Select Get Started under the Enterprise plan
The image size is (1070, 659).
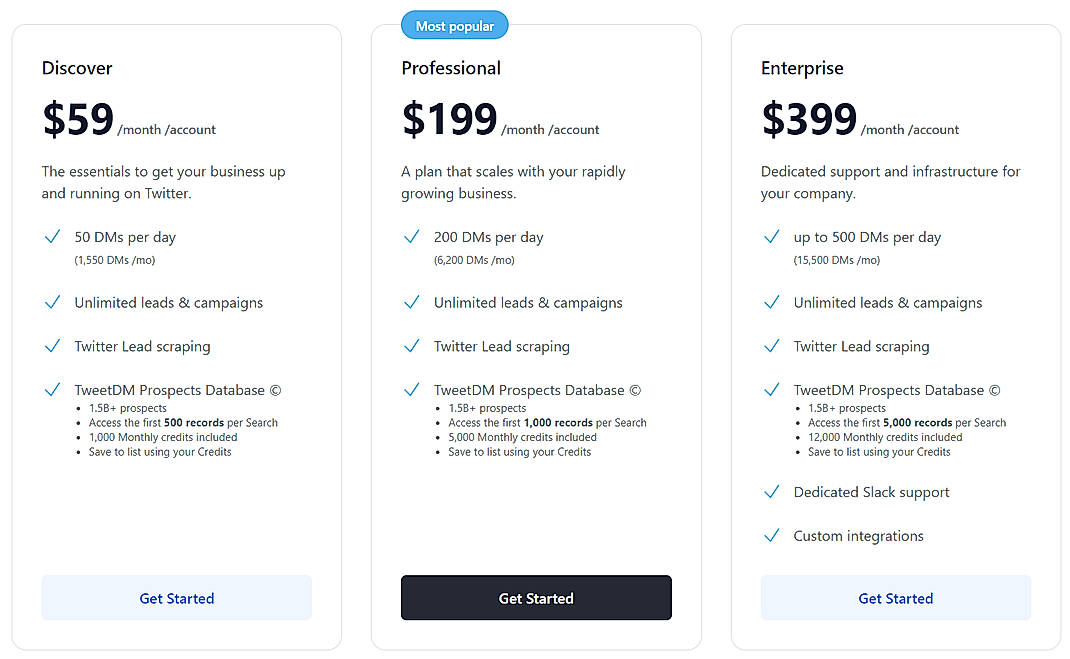click(x=895, y=598)
